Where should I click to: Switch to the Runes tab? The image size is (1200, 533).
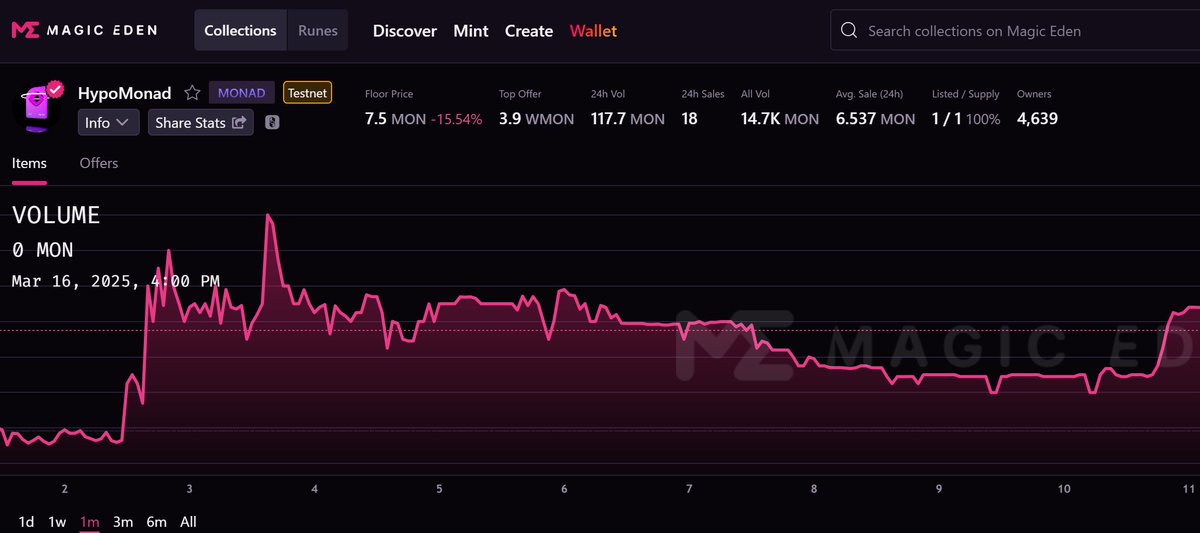tap(318, 30)
